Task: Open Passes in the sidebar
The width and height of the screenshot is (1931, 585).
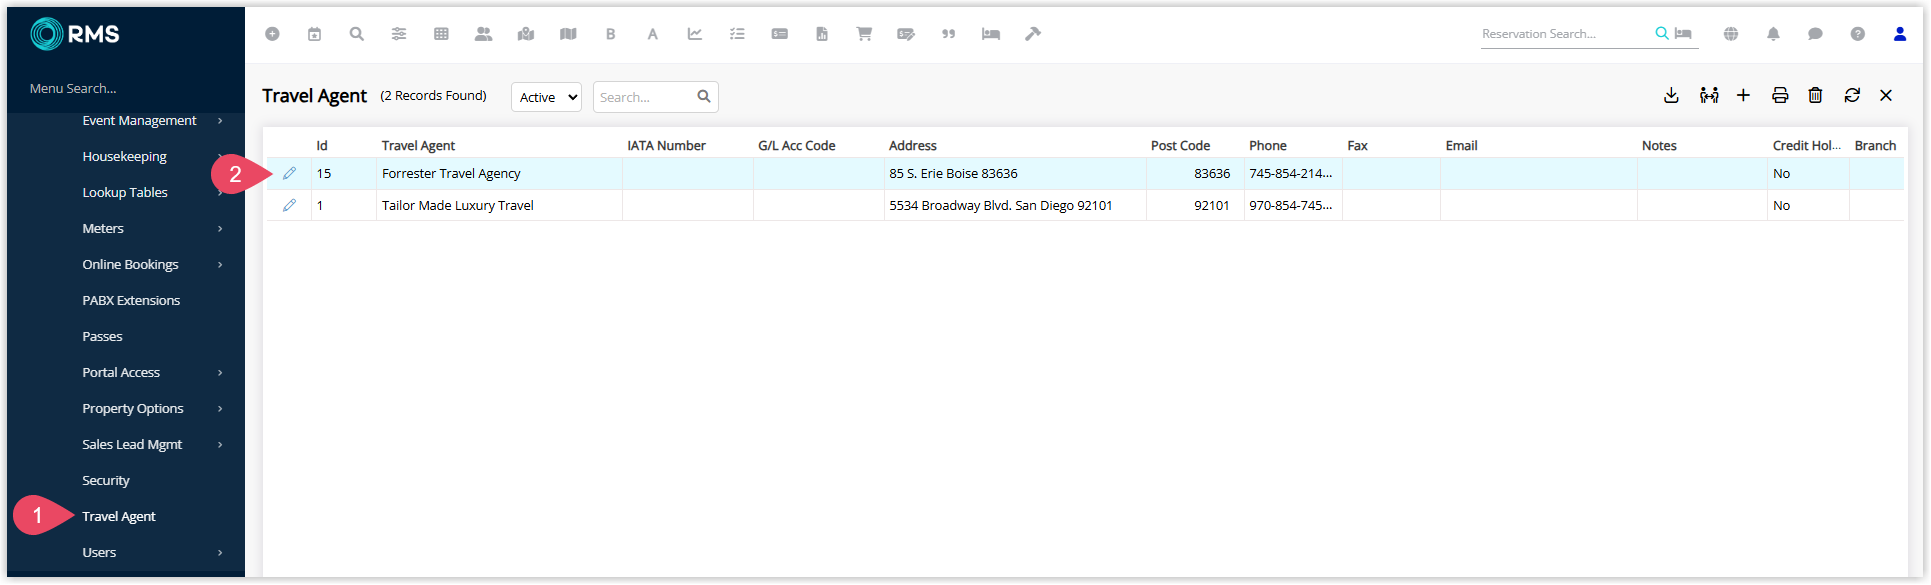Action: click(102, 336)
